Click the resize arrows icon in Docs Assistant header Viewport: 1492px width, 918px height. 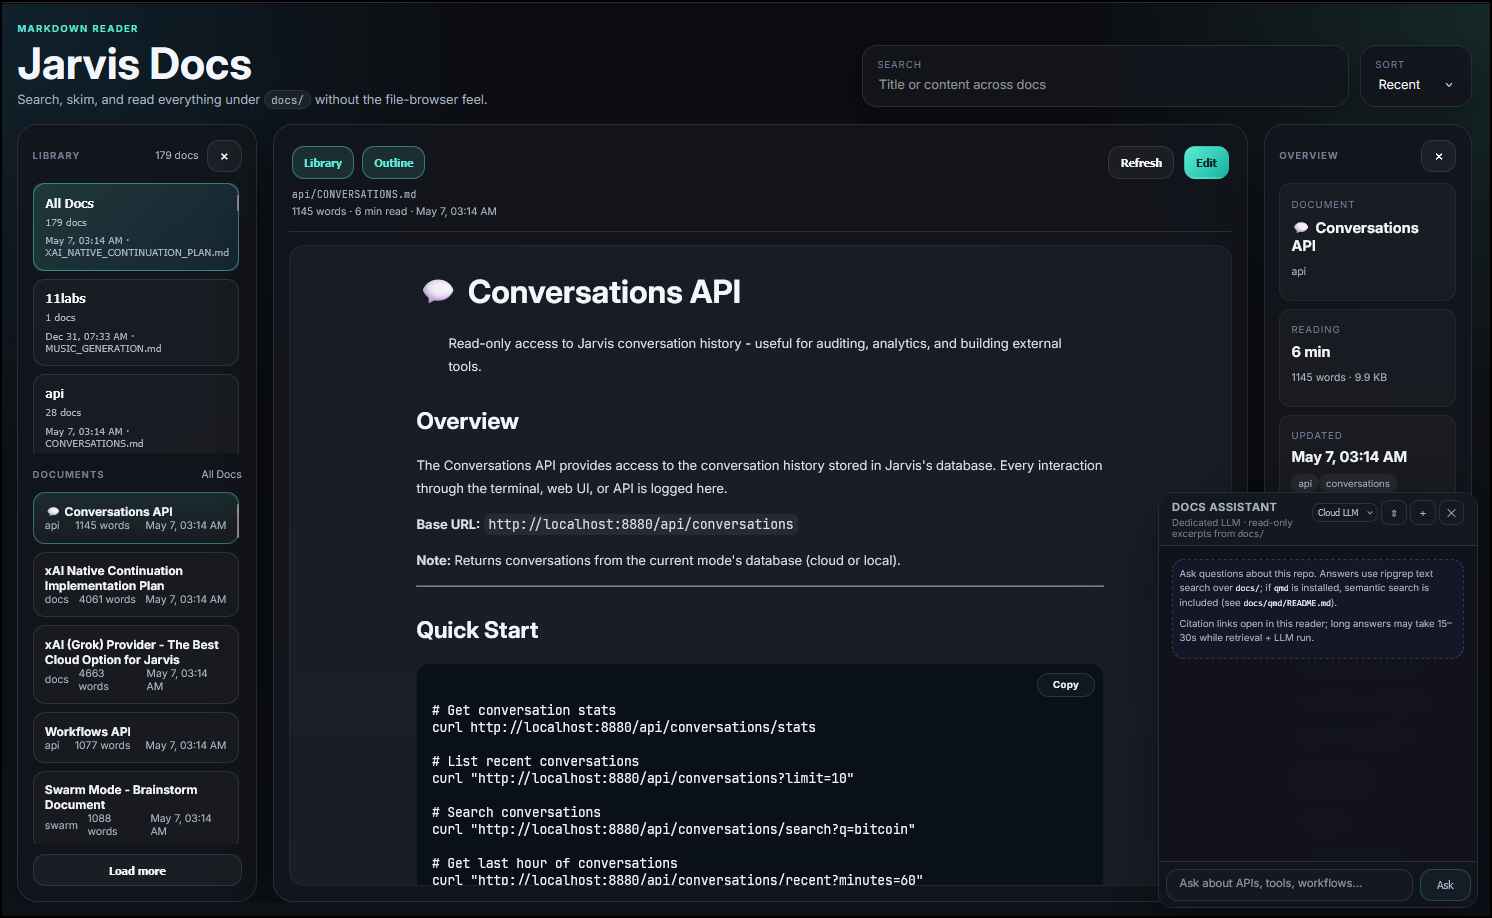coord(1394,513)
